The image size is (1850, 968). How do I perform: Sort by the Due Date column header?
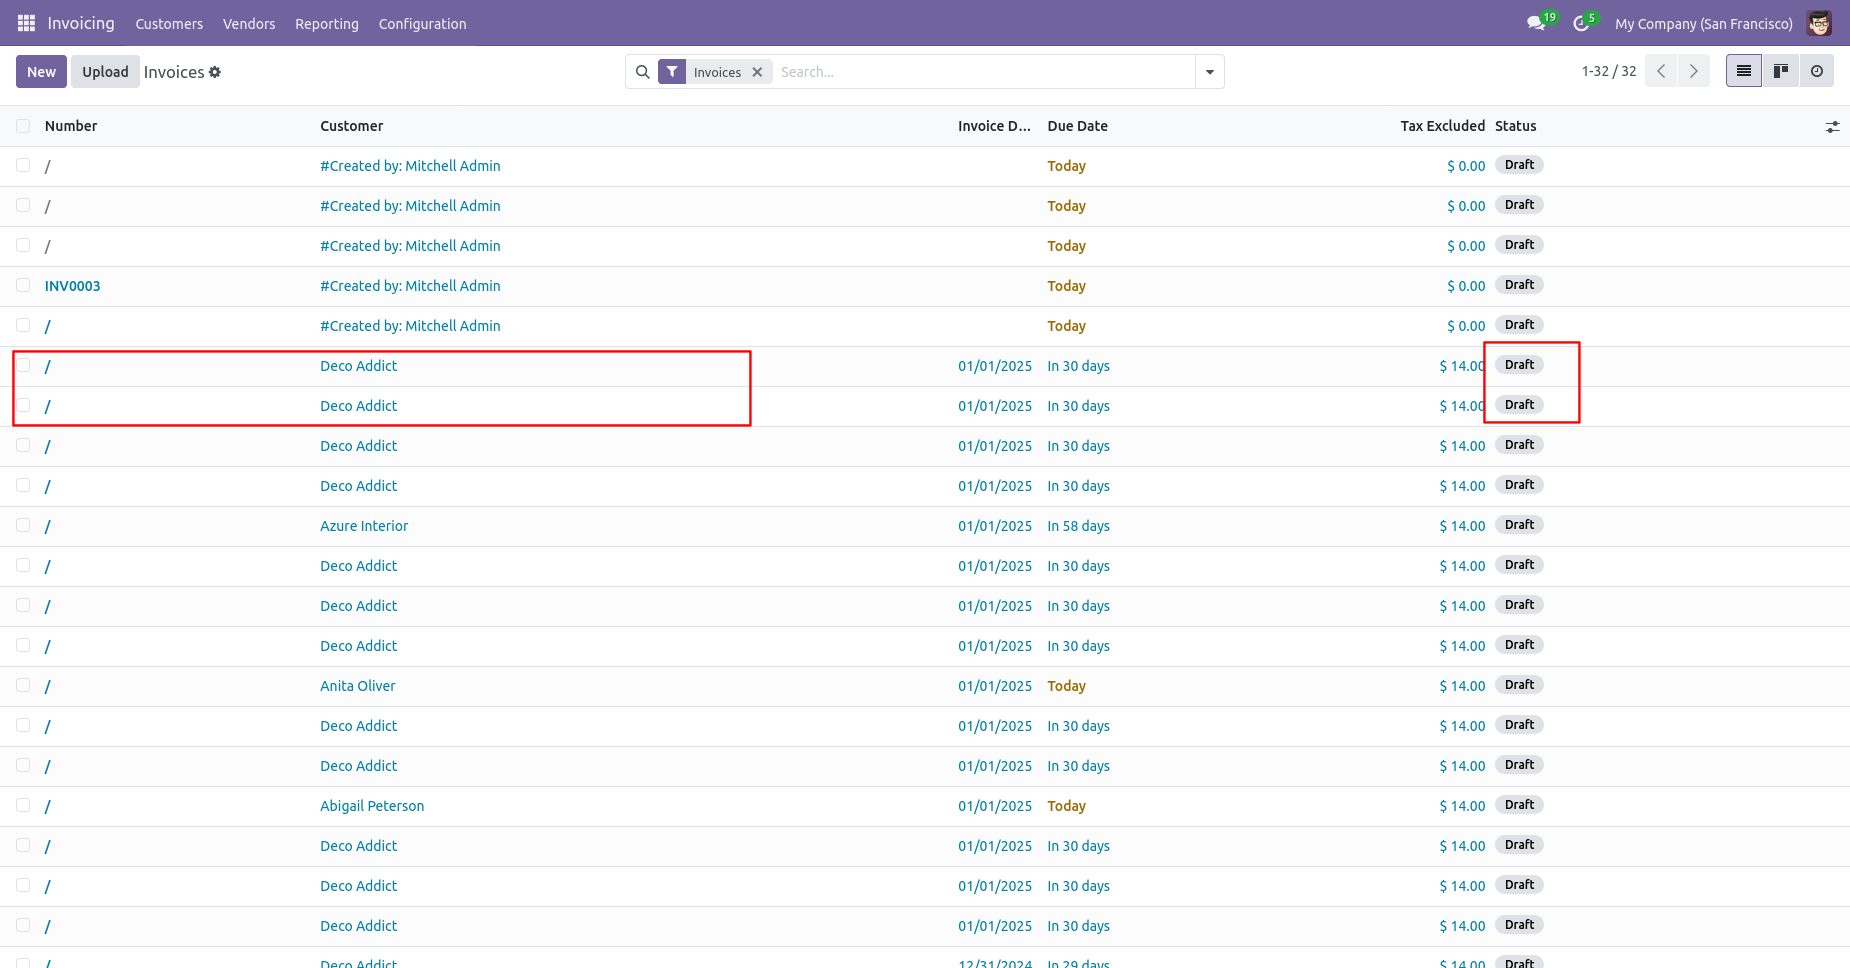[1078, 126]
